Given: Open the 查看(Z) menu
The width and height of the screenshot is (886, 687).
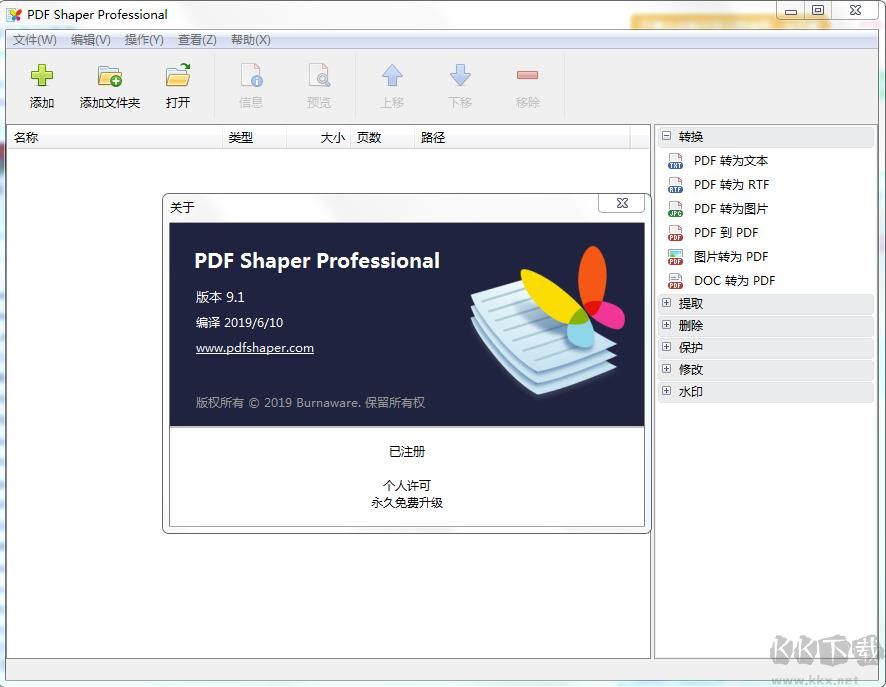Looking at the screenshot, I should point(197,40).
